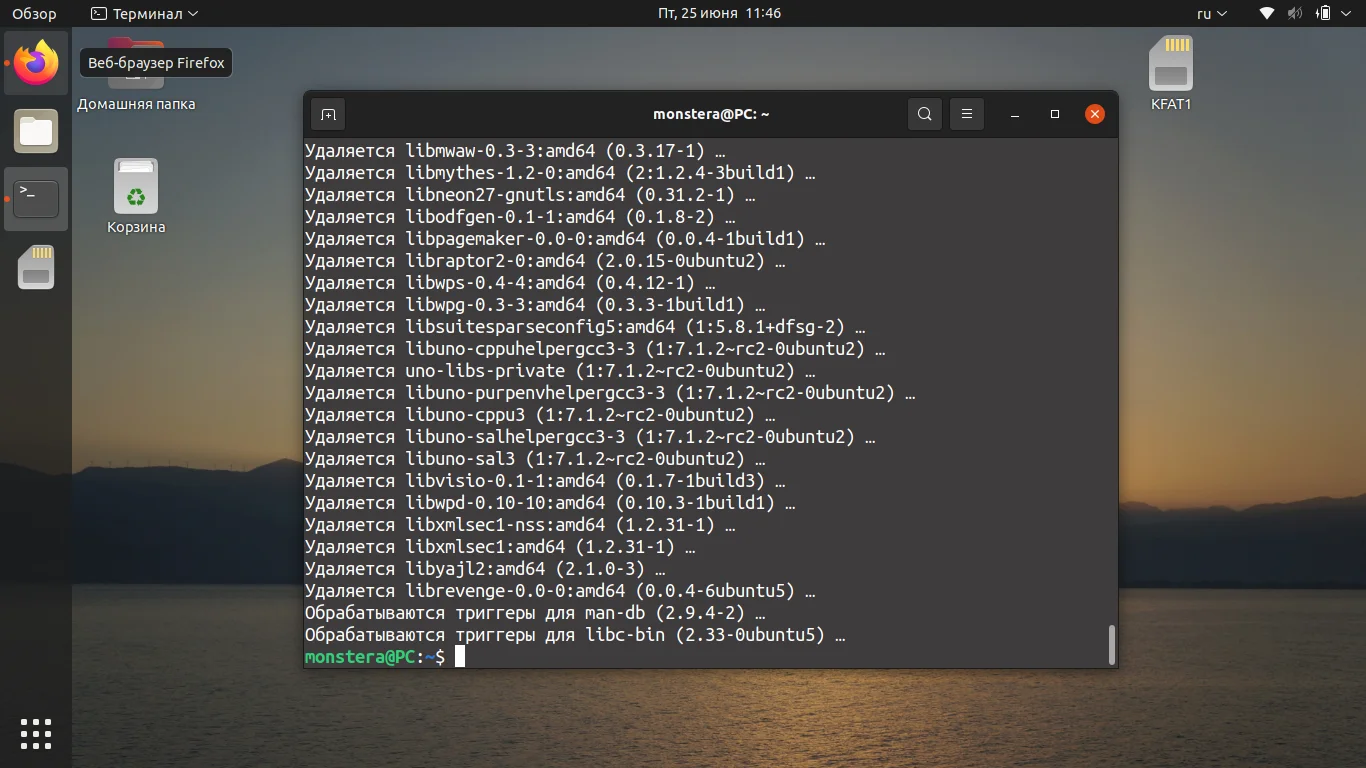1366x768 pixels.
Task: Click the libuno-salhelpergcc3-3 line
Action: 590,437
